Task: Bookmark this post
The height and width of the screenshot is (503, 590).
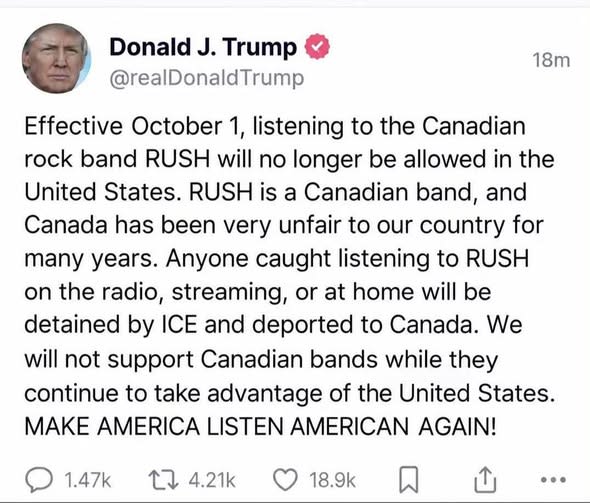Action: click(x=408, y=480)
